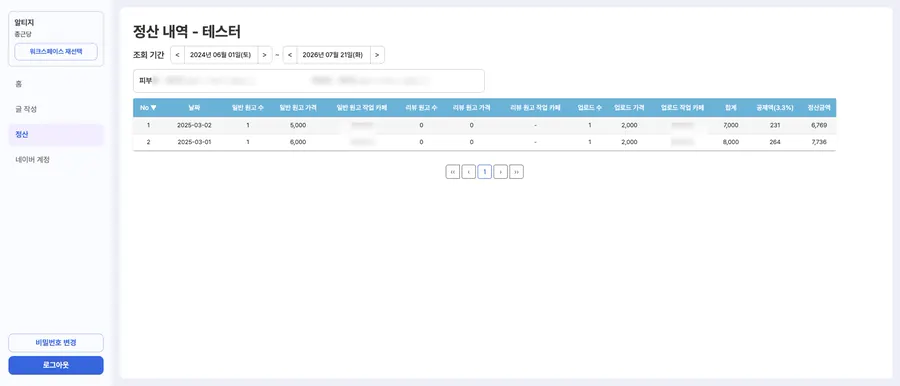900x386 pixels.
Task: Click the 업로드 가격 column header
Action: 629,108
